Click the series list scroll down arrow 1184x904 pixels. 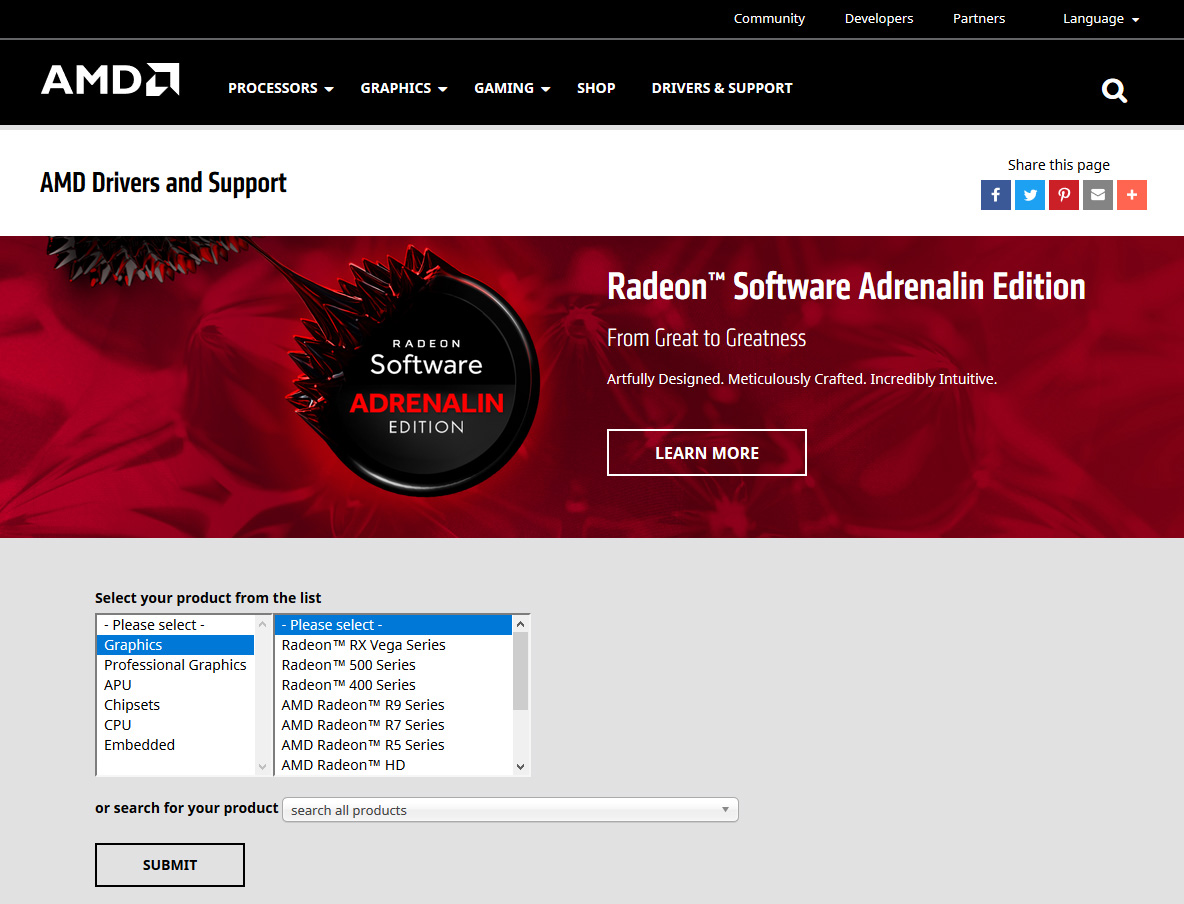point(520,766)
